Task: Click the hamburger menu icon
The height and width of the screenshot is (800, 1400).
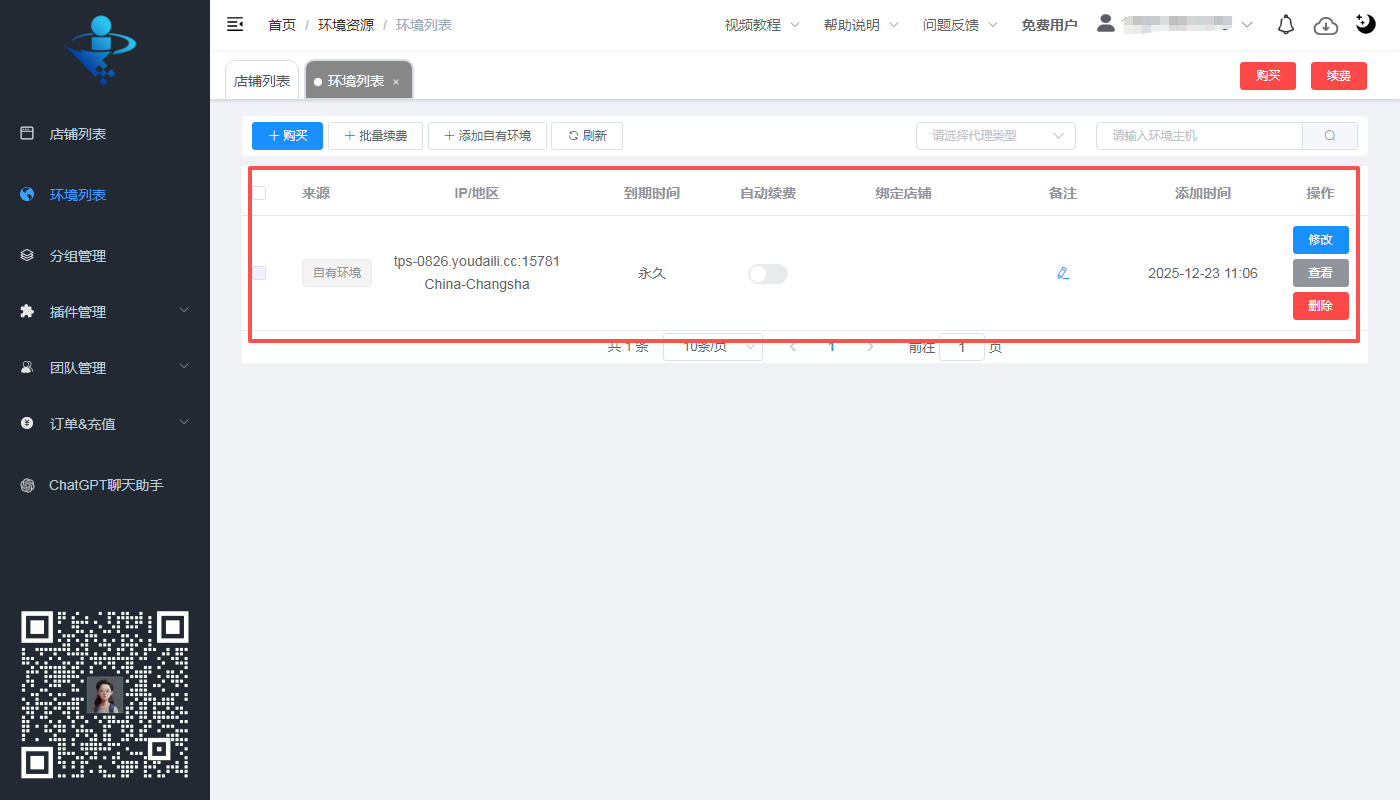Action: point(235,23)
